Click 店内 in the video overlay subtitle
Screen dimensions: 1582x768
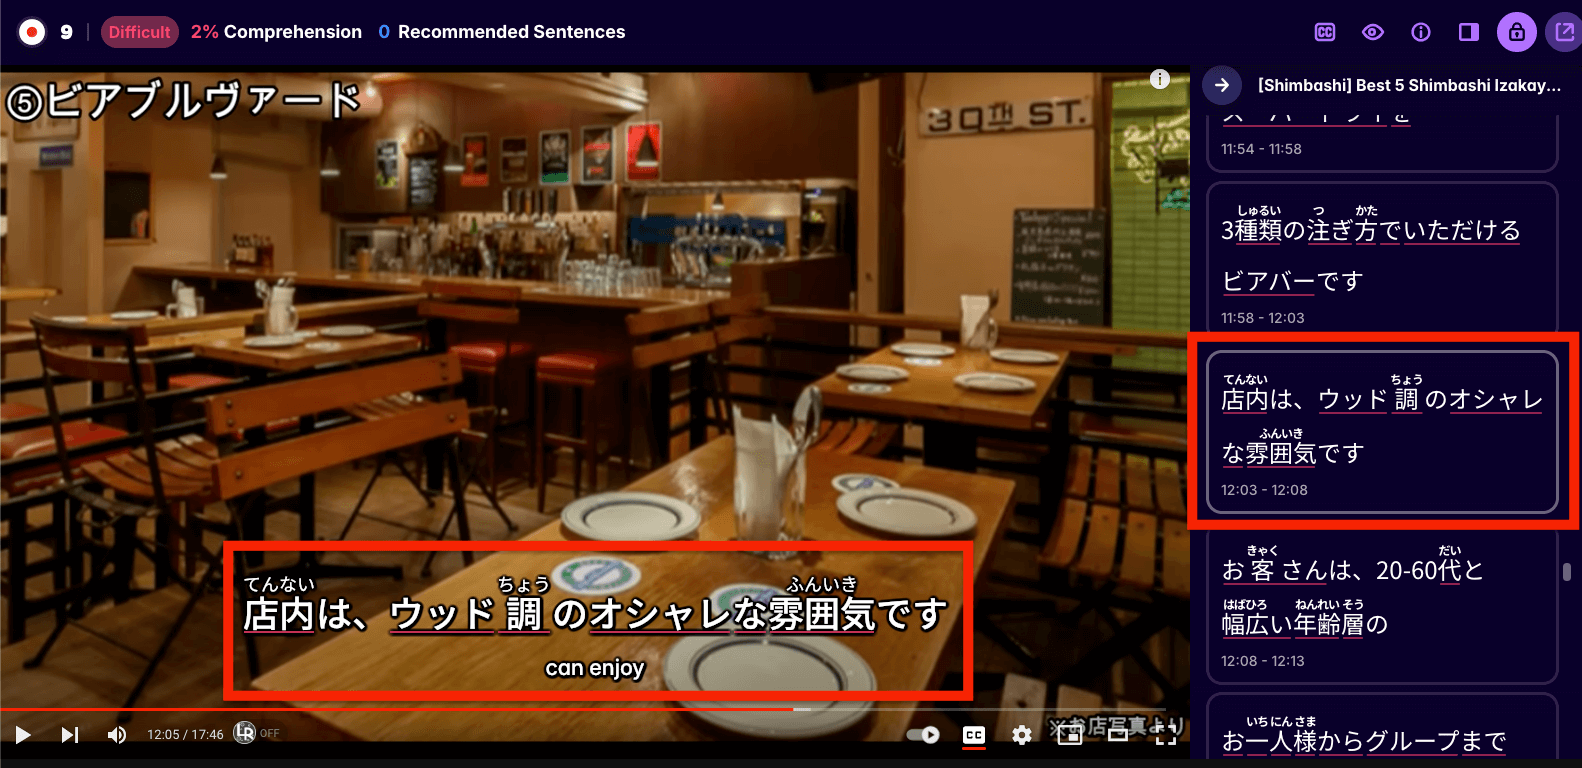(279, 615)
